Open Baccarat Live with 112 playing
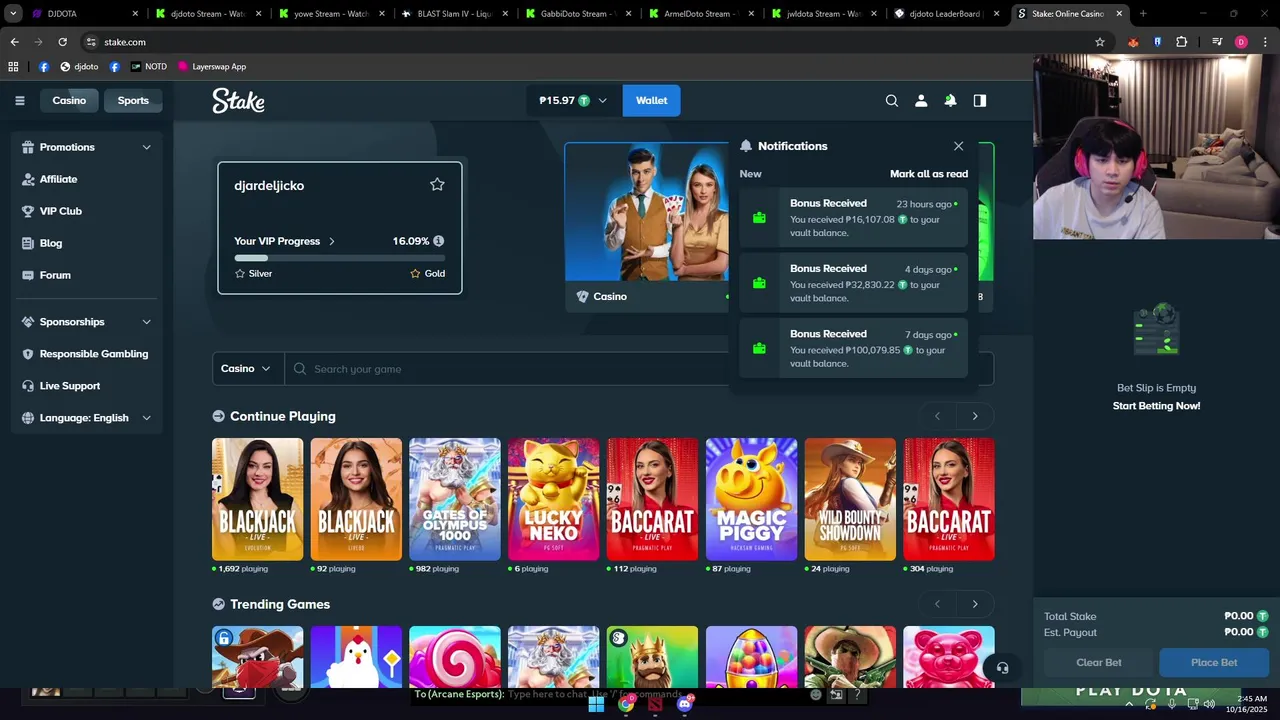The width and height of the screenshot is (1280, 720). (x=653, y=499)
